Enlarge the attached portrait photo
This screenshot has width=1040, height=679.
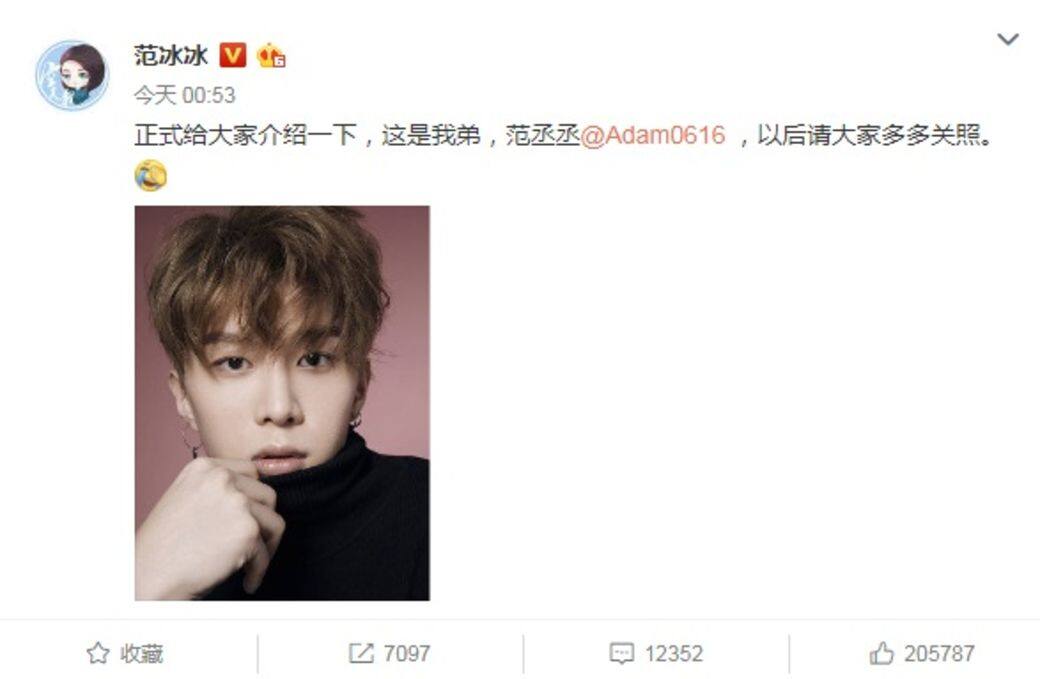(282, 403)
